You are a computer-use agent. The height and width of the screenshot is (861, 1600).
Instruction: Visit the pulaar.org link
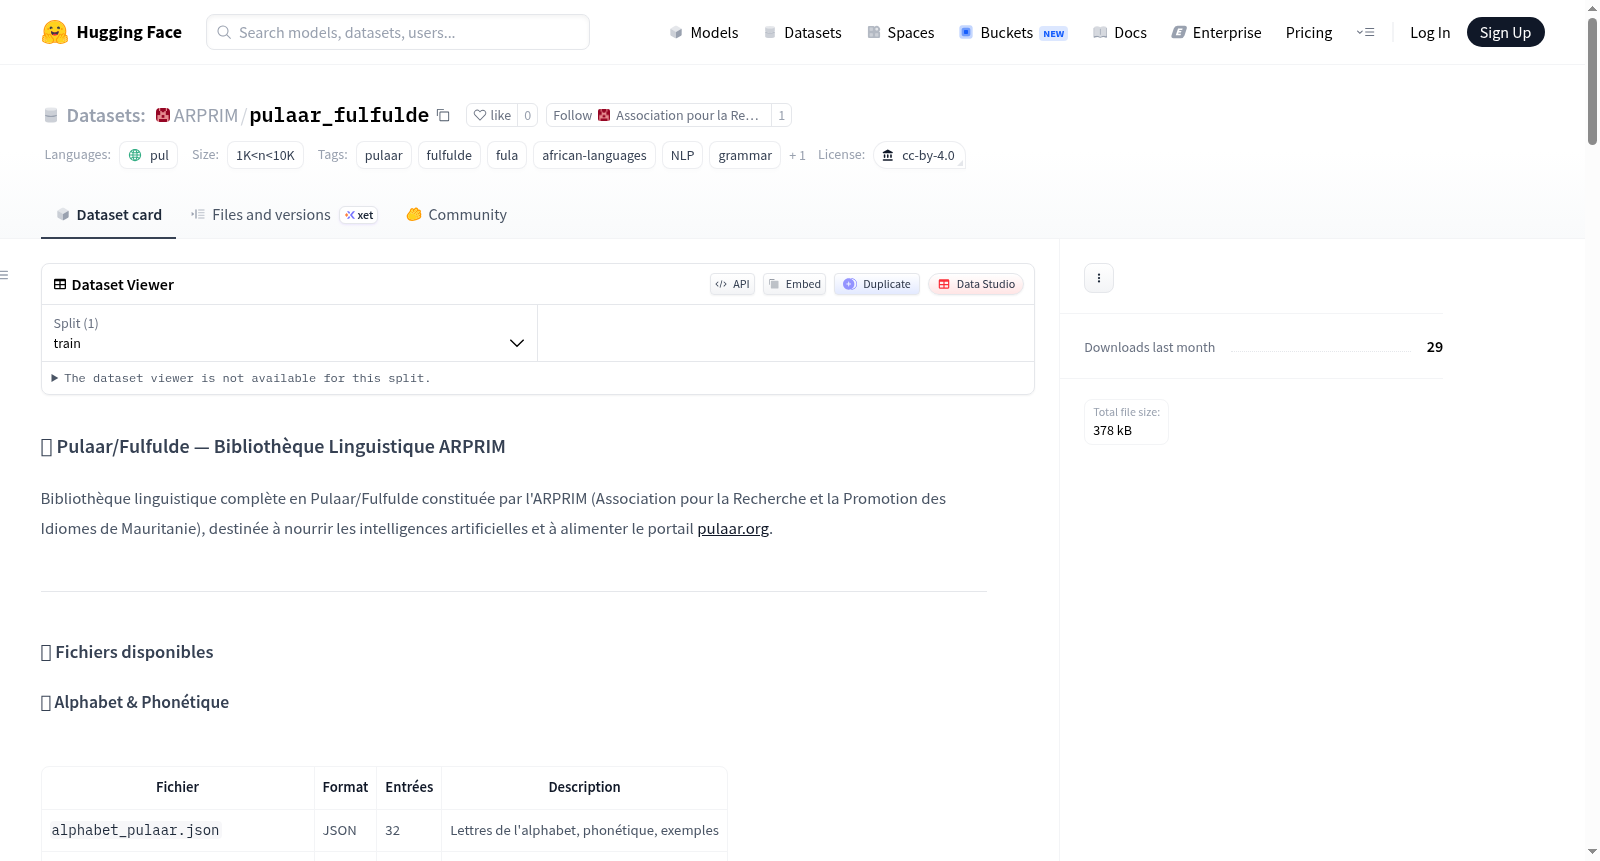733,528
